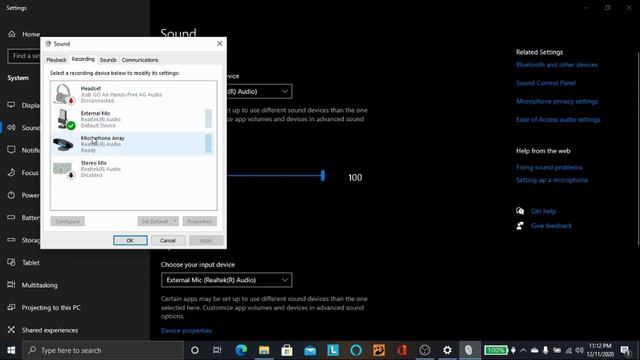This screenshot has height=360, width=640.
Task: Switch to Recording tab
Action: click(x=83, y=59)
